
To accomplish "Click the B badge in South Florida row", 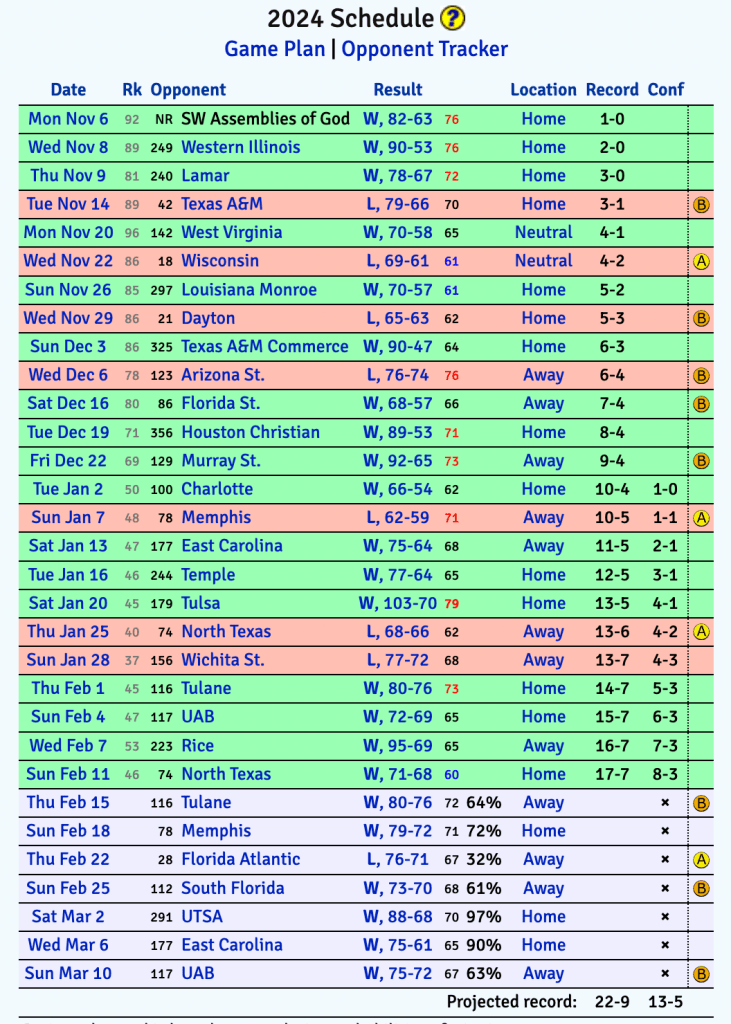I will click(701, 889).
